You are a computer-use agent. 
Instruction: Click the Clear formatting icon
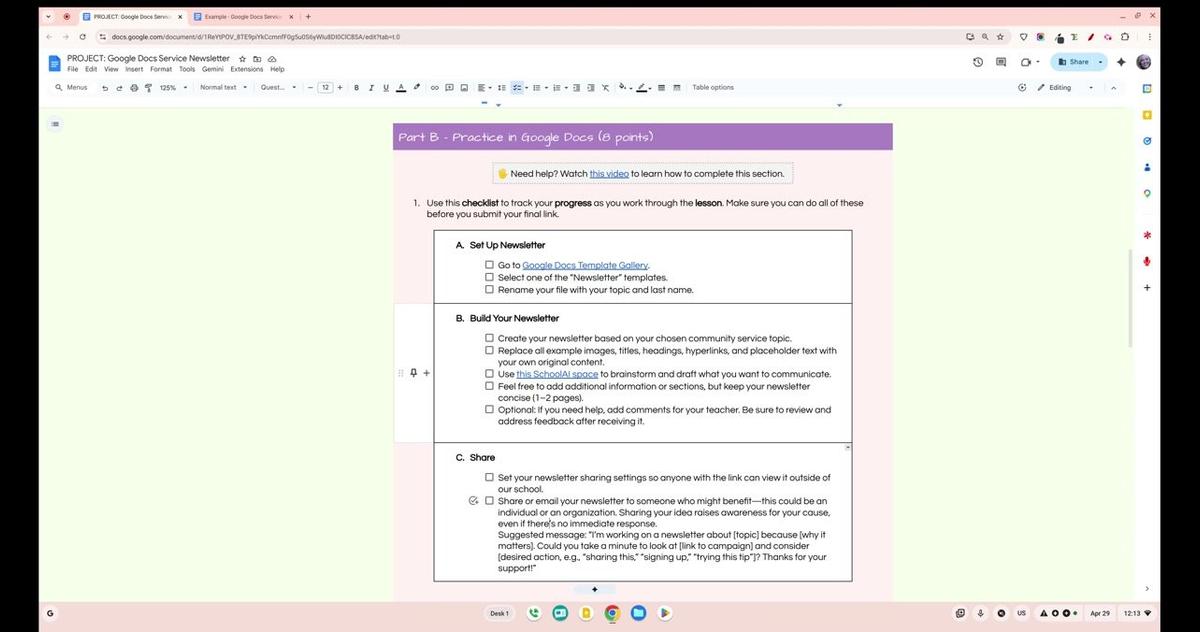tap(605, 88)
